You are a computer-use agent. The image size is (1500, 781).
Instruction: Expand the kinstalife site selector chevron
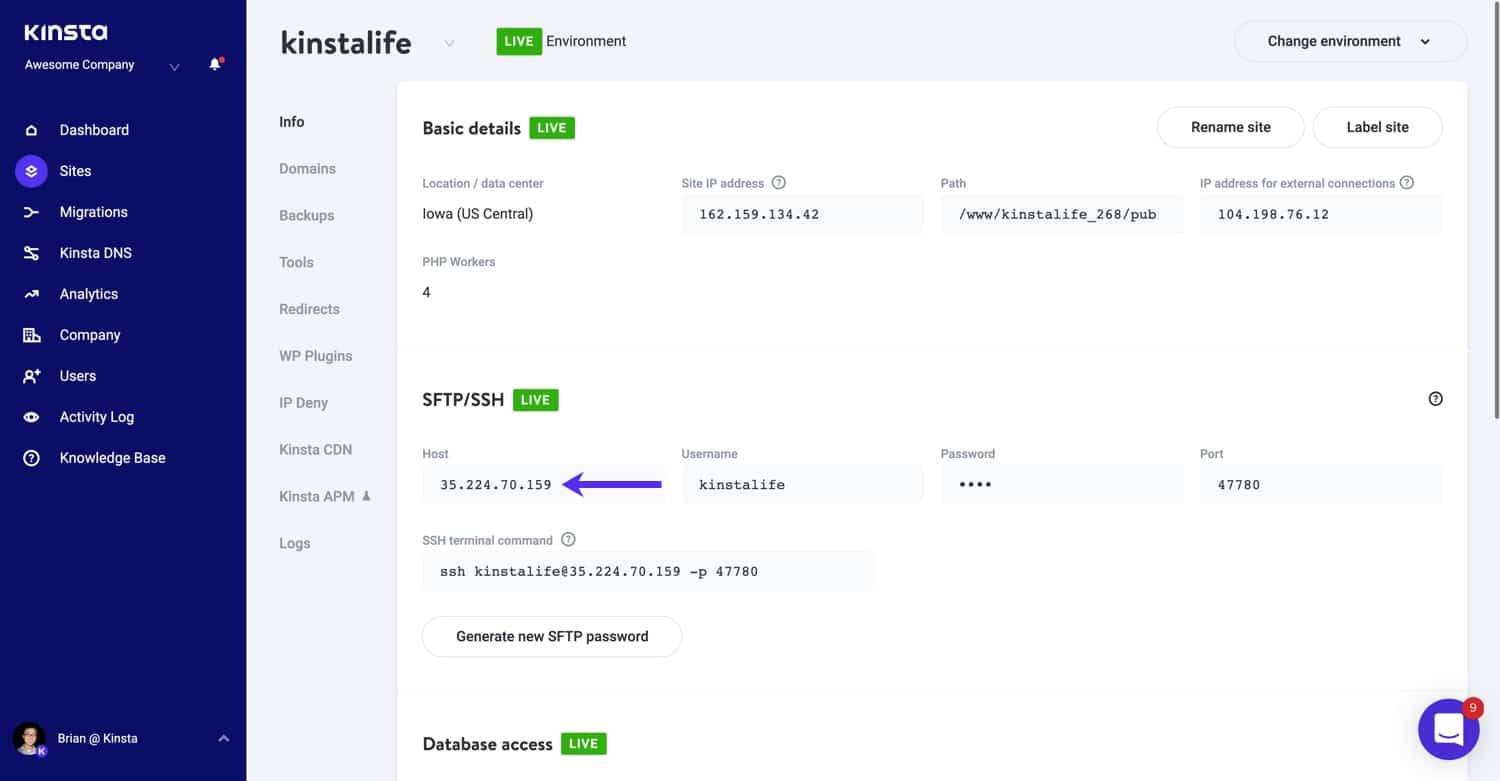click(449, 43)
